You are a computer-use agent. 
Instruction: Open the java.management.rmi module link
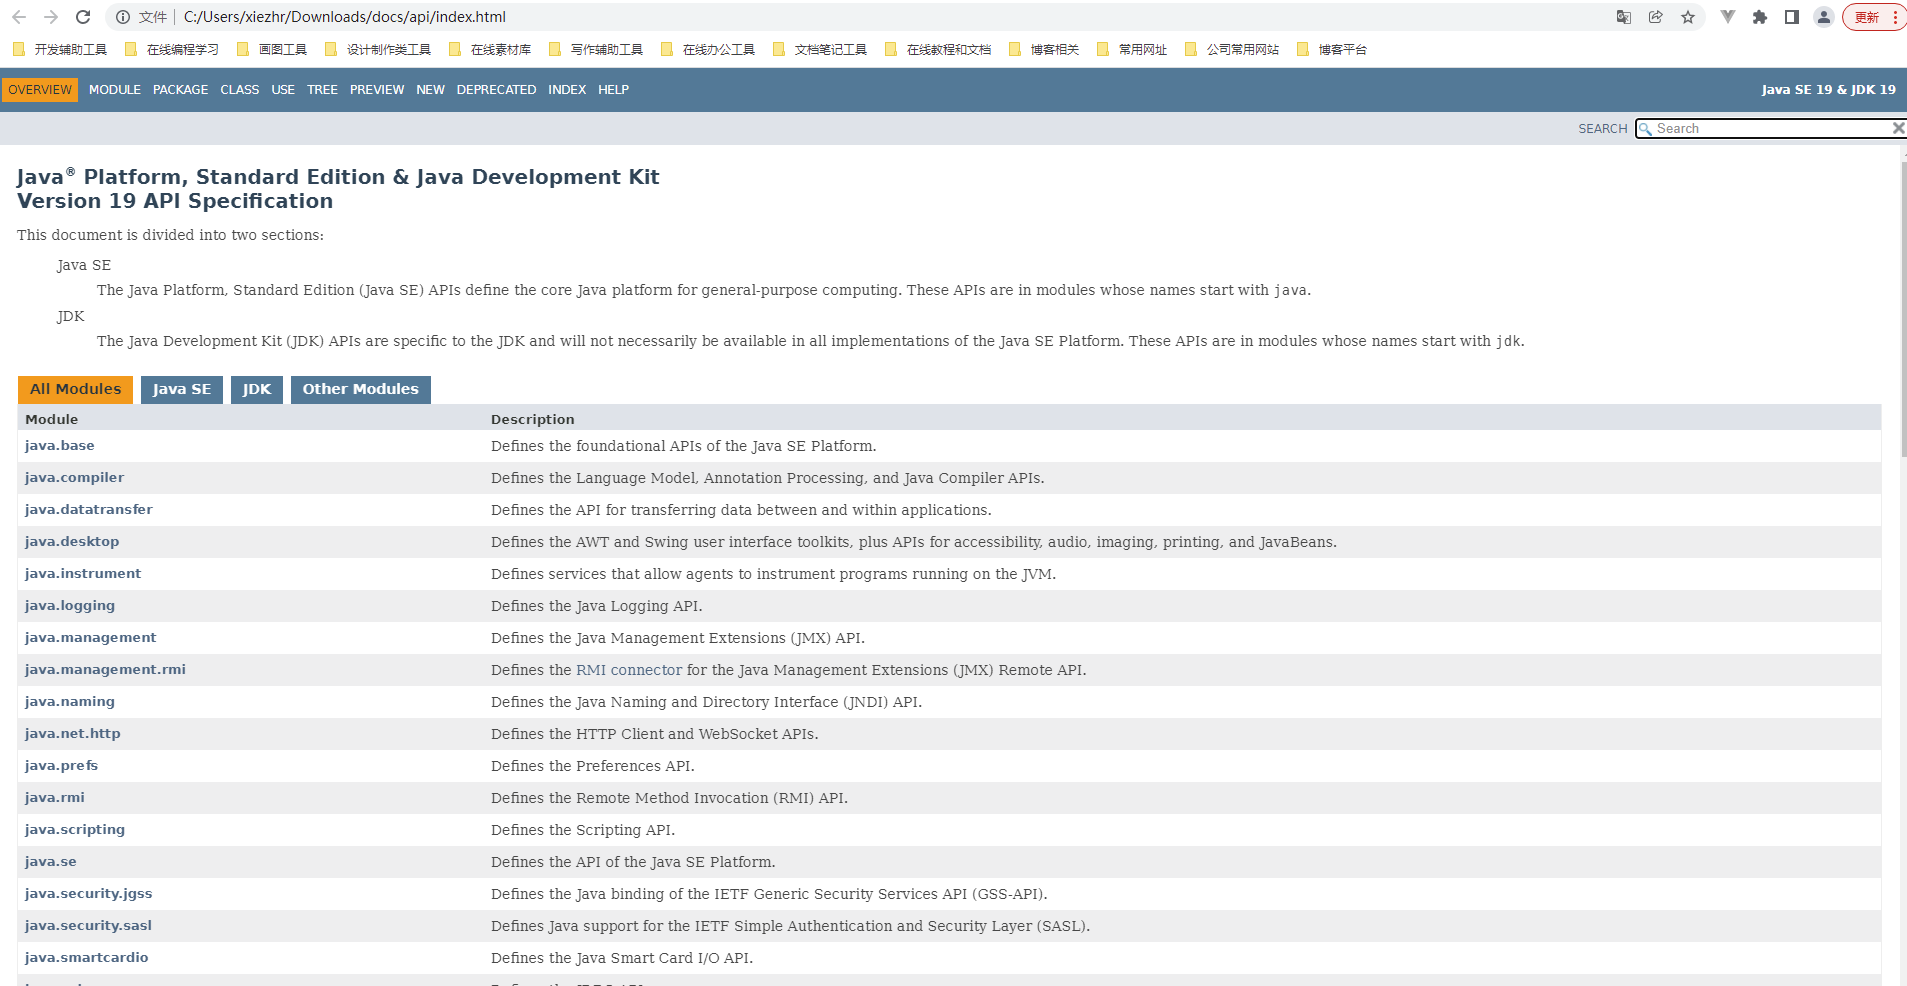pos(105,670)
